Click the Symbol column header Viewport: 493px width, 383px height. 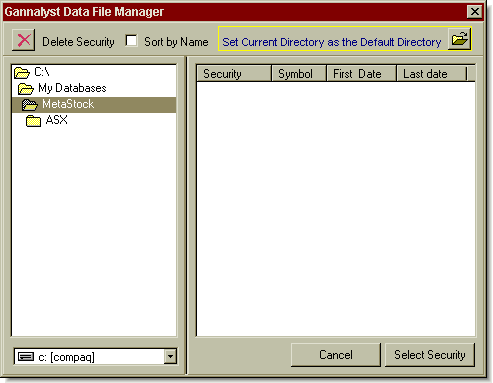pyautogui.click(x=299, y=74)
